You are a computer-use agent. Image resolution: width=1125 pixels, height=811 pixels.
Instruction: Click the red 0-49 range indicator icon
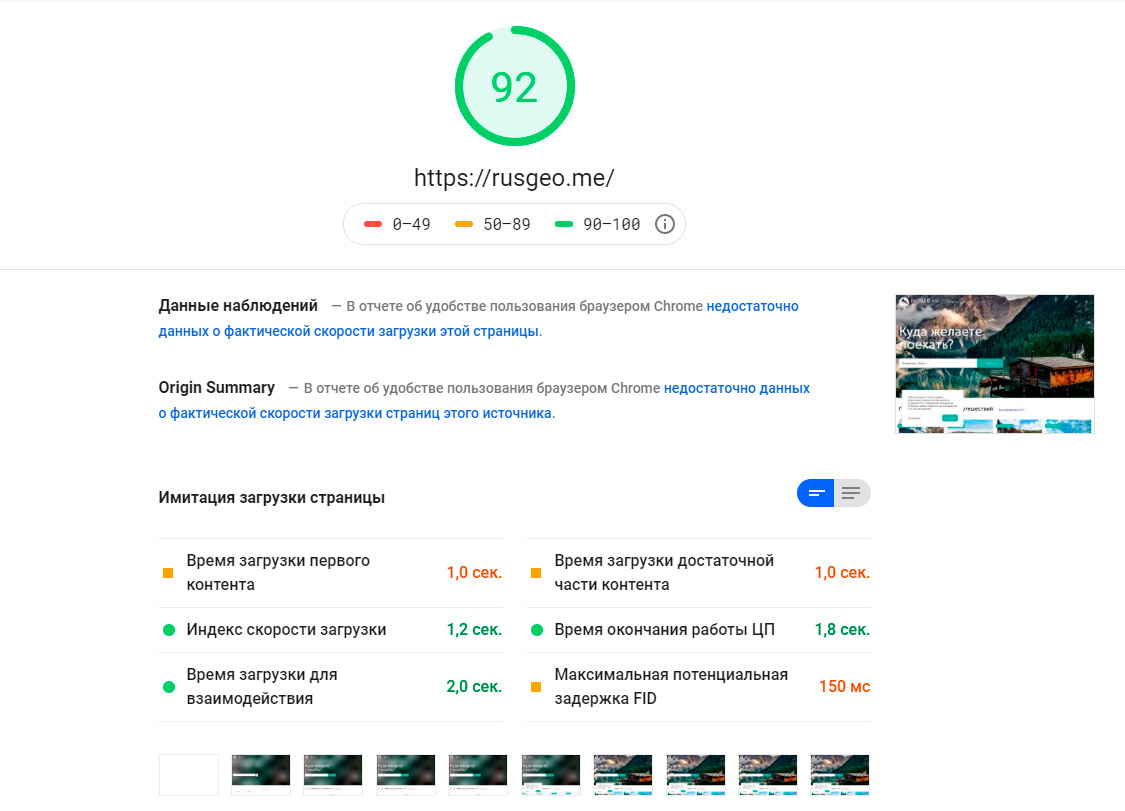tap(374, 224)
